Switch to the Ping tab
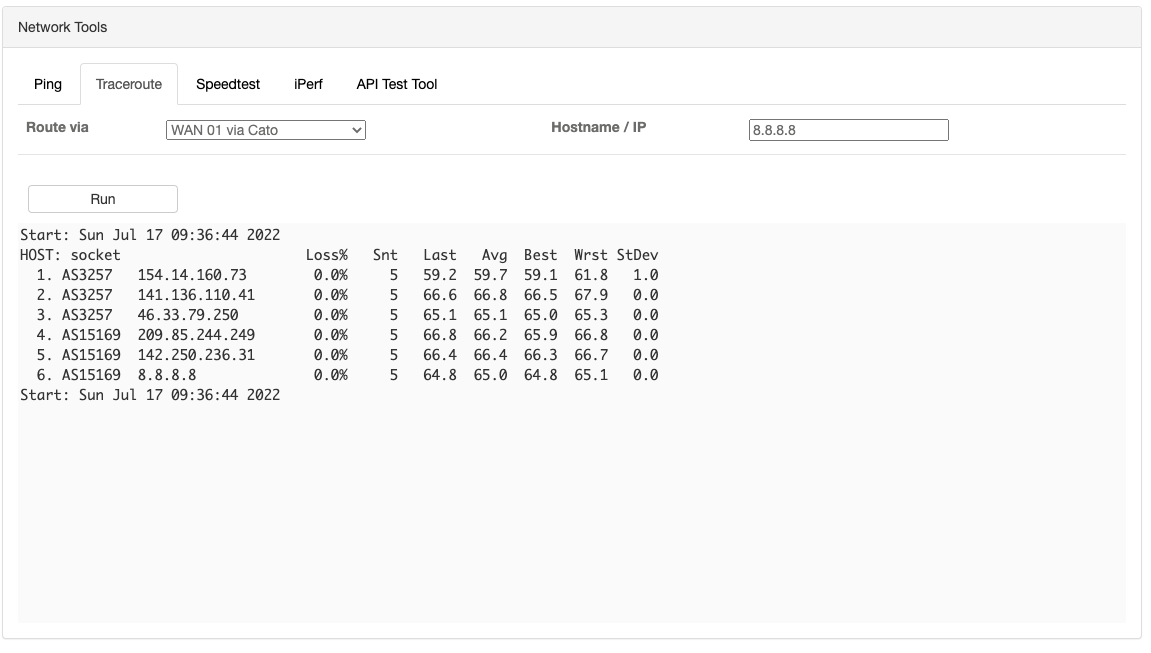 pyautogui.click(x=48, y=84)
